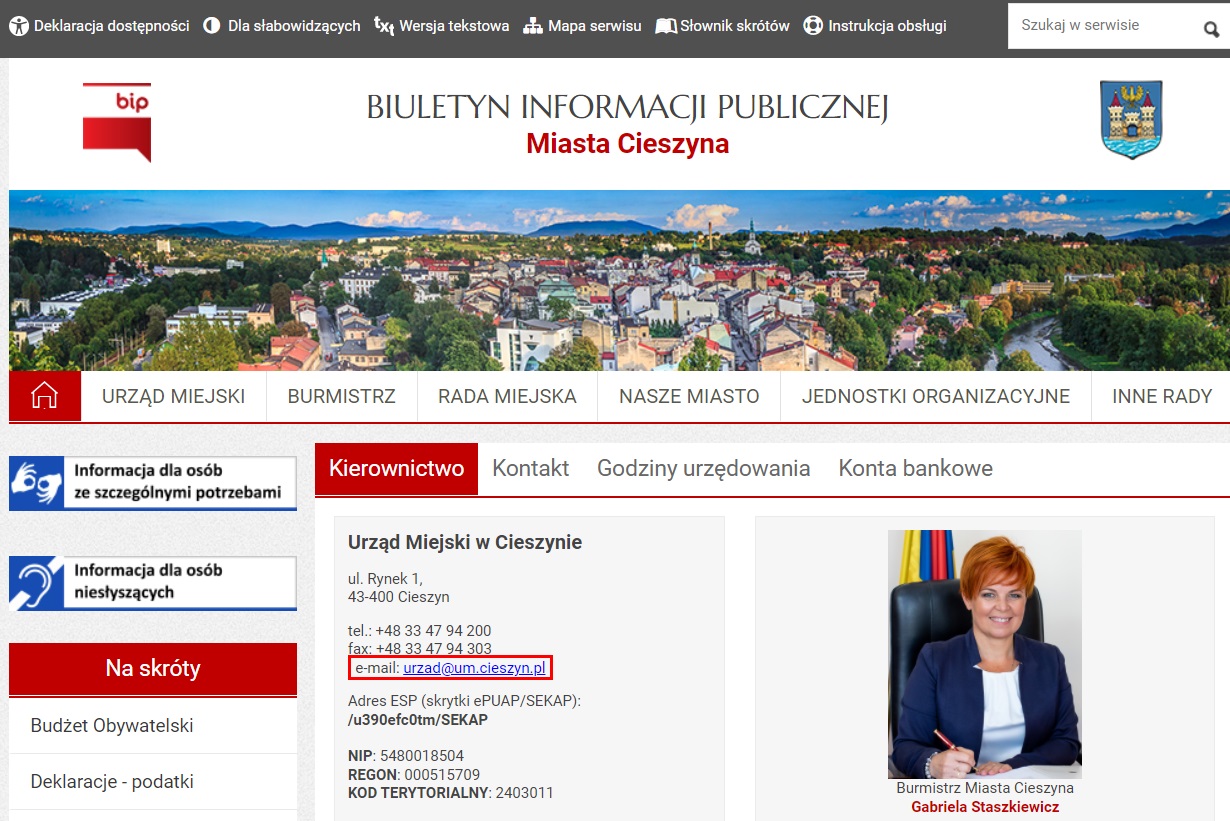This screenshot has width=1230, height=821.
Task: Click the sign language hands icon
Action: [x=37, y=483]
